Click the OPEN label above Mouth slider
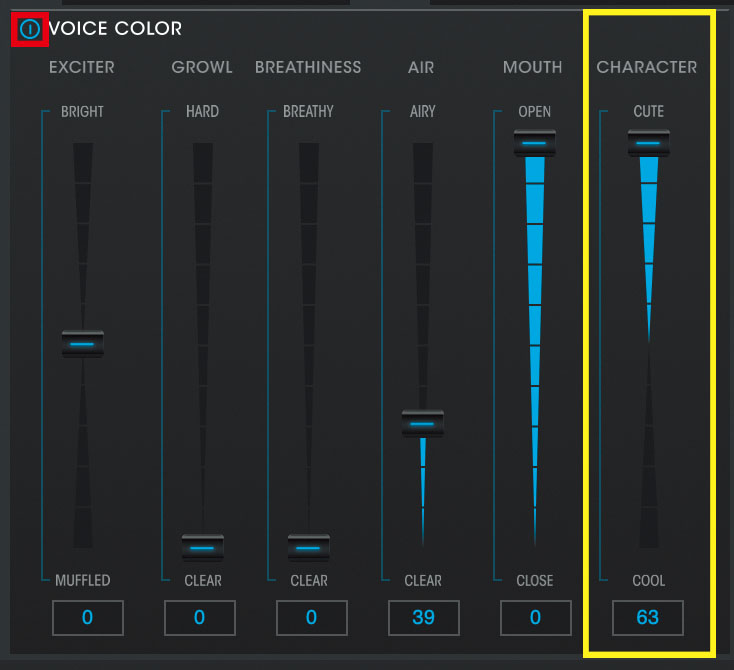The width and height of the screenshot is (734, 670). click(535, 111)
